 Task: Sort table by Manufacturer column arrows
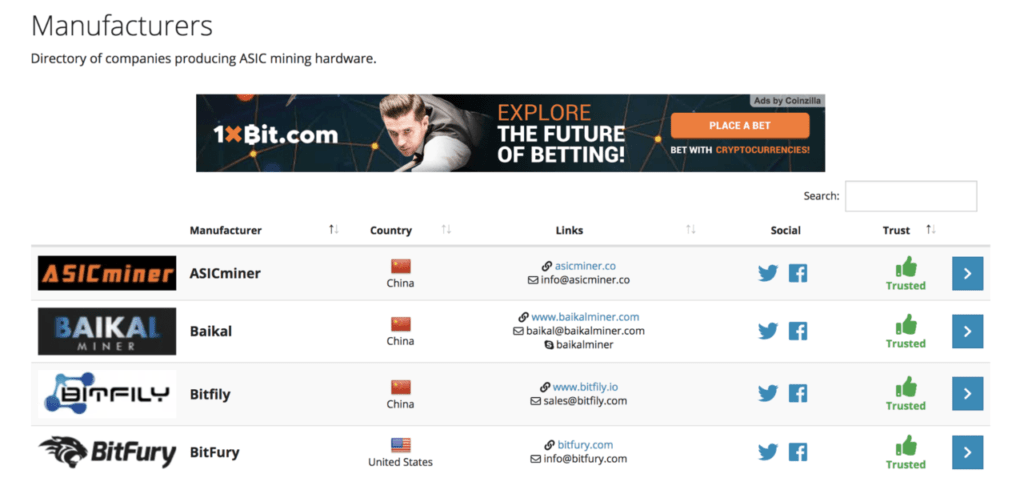pos(334,230)
